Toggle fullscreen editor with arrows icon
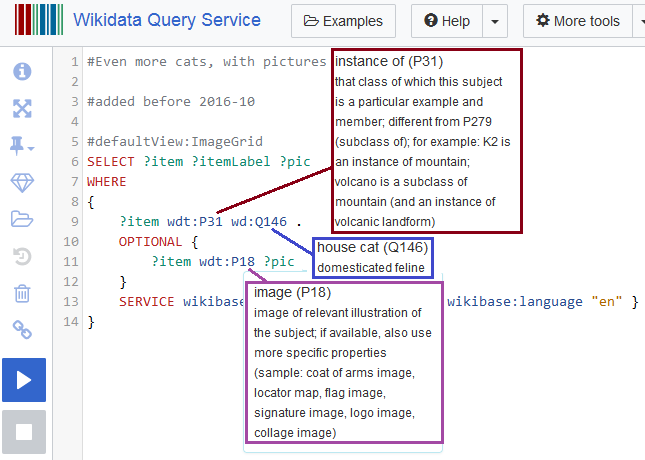 [x=22, y=109]
